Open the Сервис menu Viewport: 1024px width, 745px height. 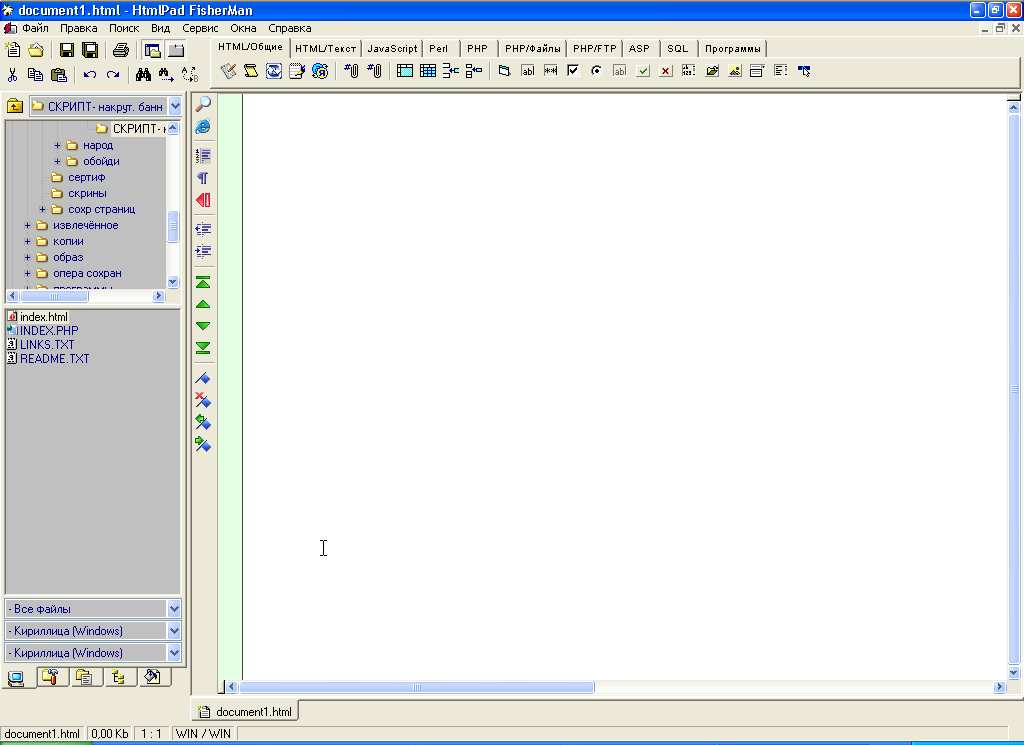200,29
